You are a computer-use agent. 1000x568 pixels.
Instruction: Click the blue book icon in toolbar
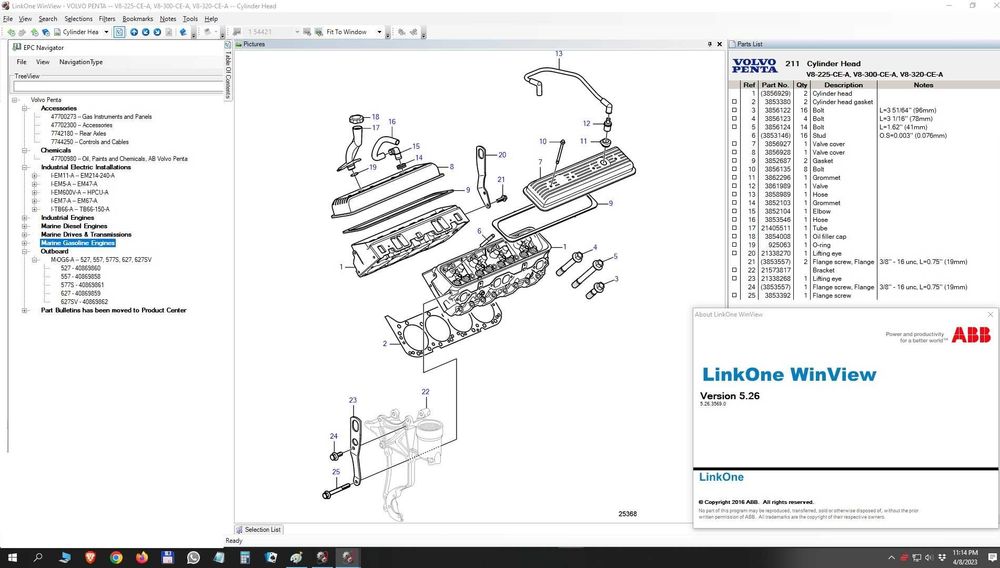183,32
